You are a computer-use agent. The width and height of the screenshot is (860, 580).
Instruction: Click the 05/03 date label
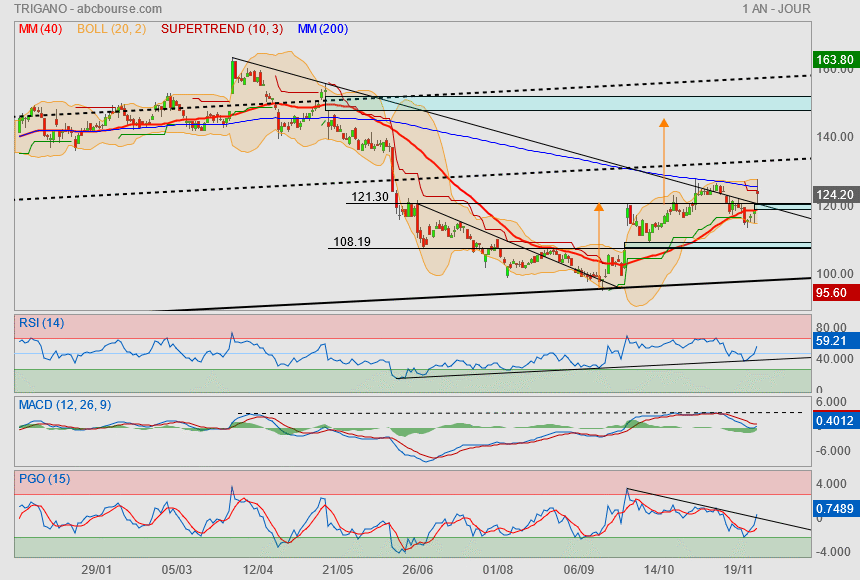click(177, 570)
